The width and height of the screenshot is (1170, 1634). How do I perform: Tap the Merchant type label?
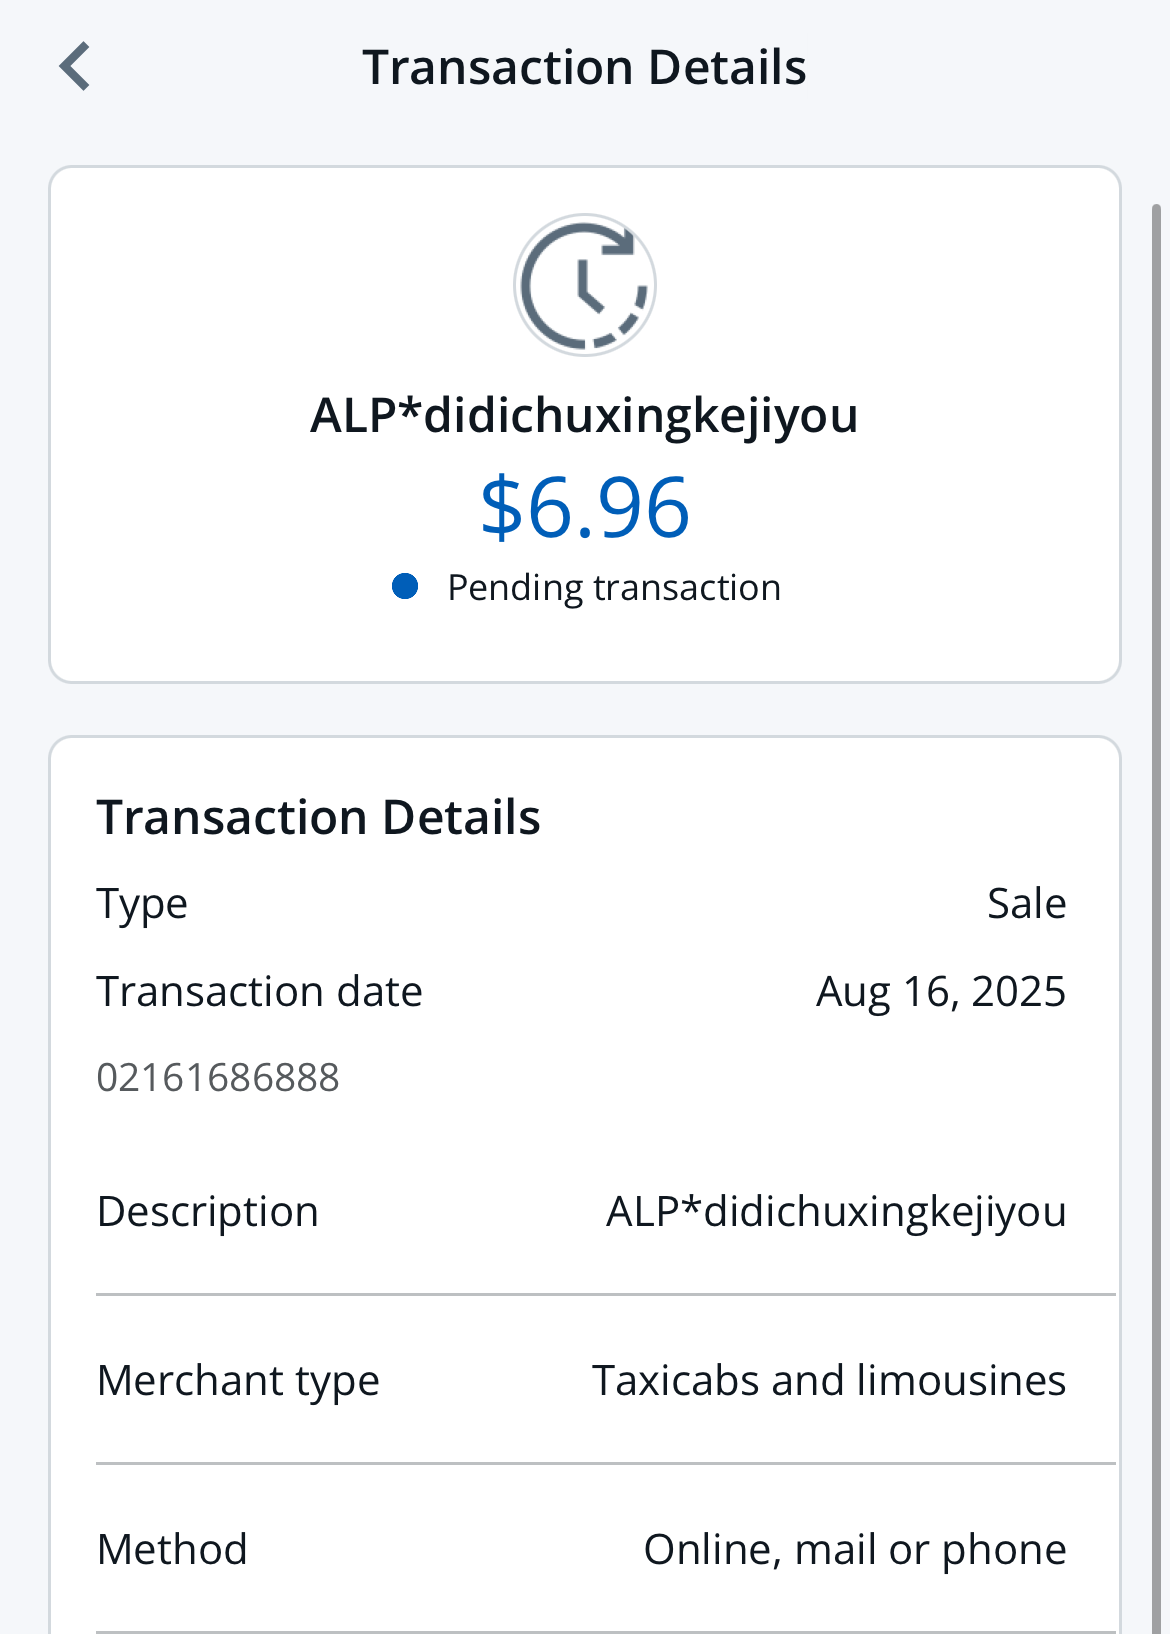click(x=238, y=1381)
